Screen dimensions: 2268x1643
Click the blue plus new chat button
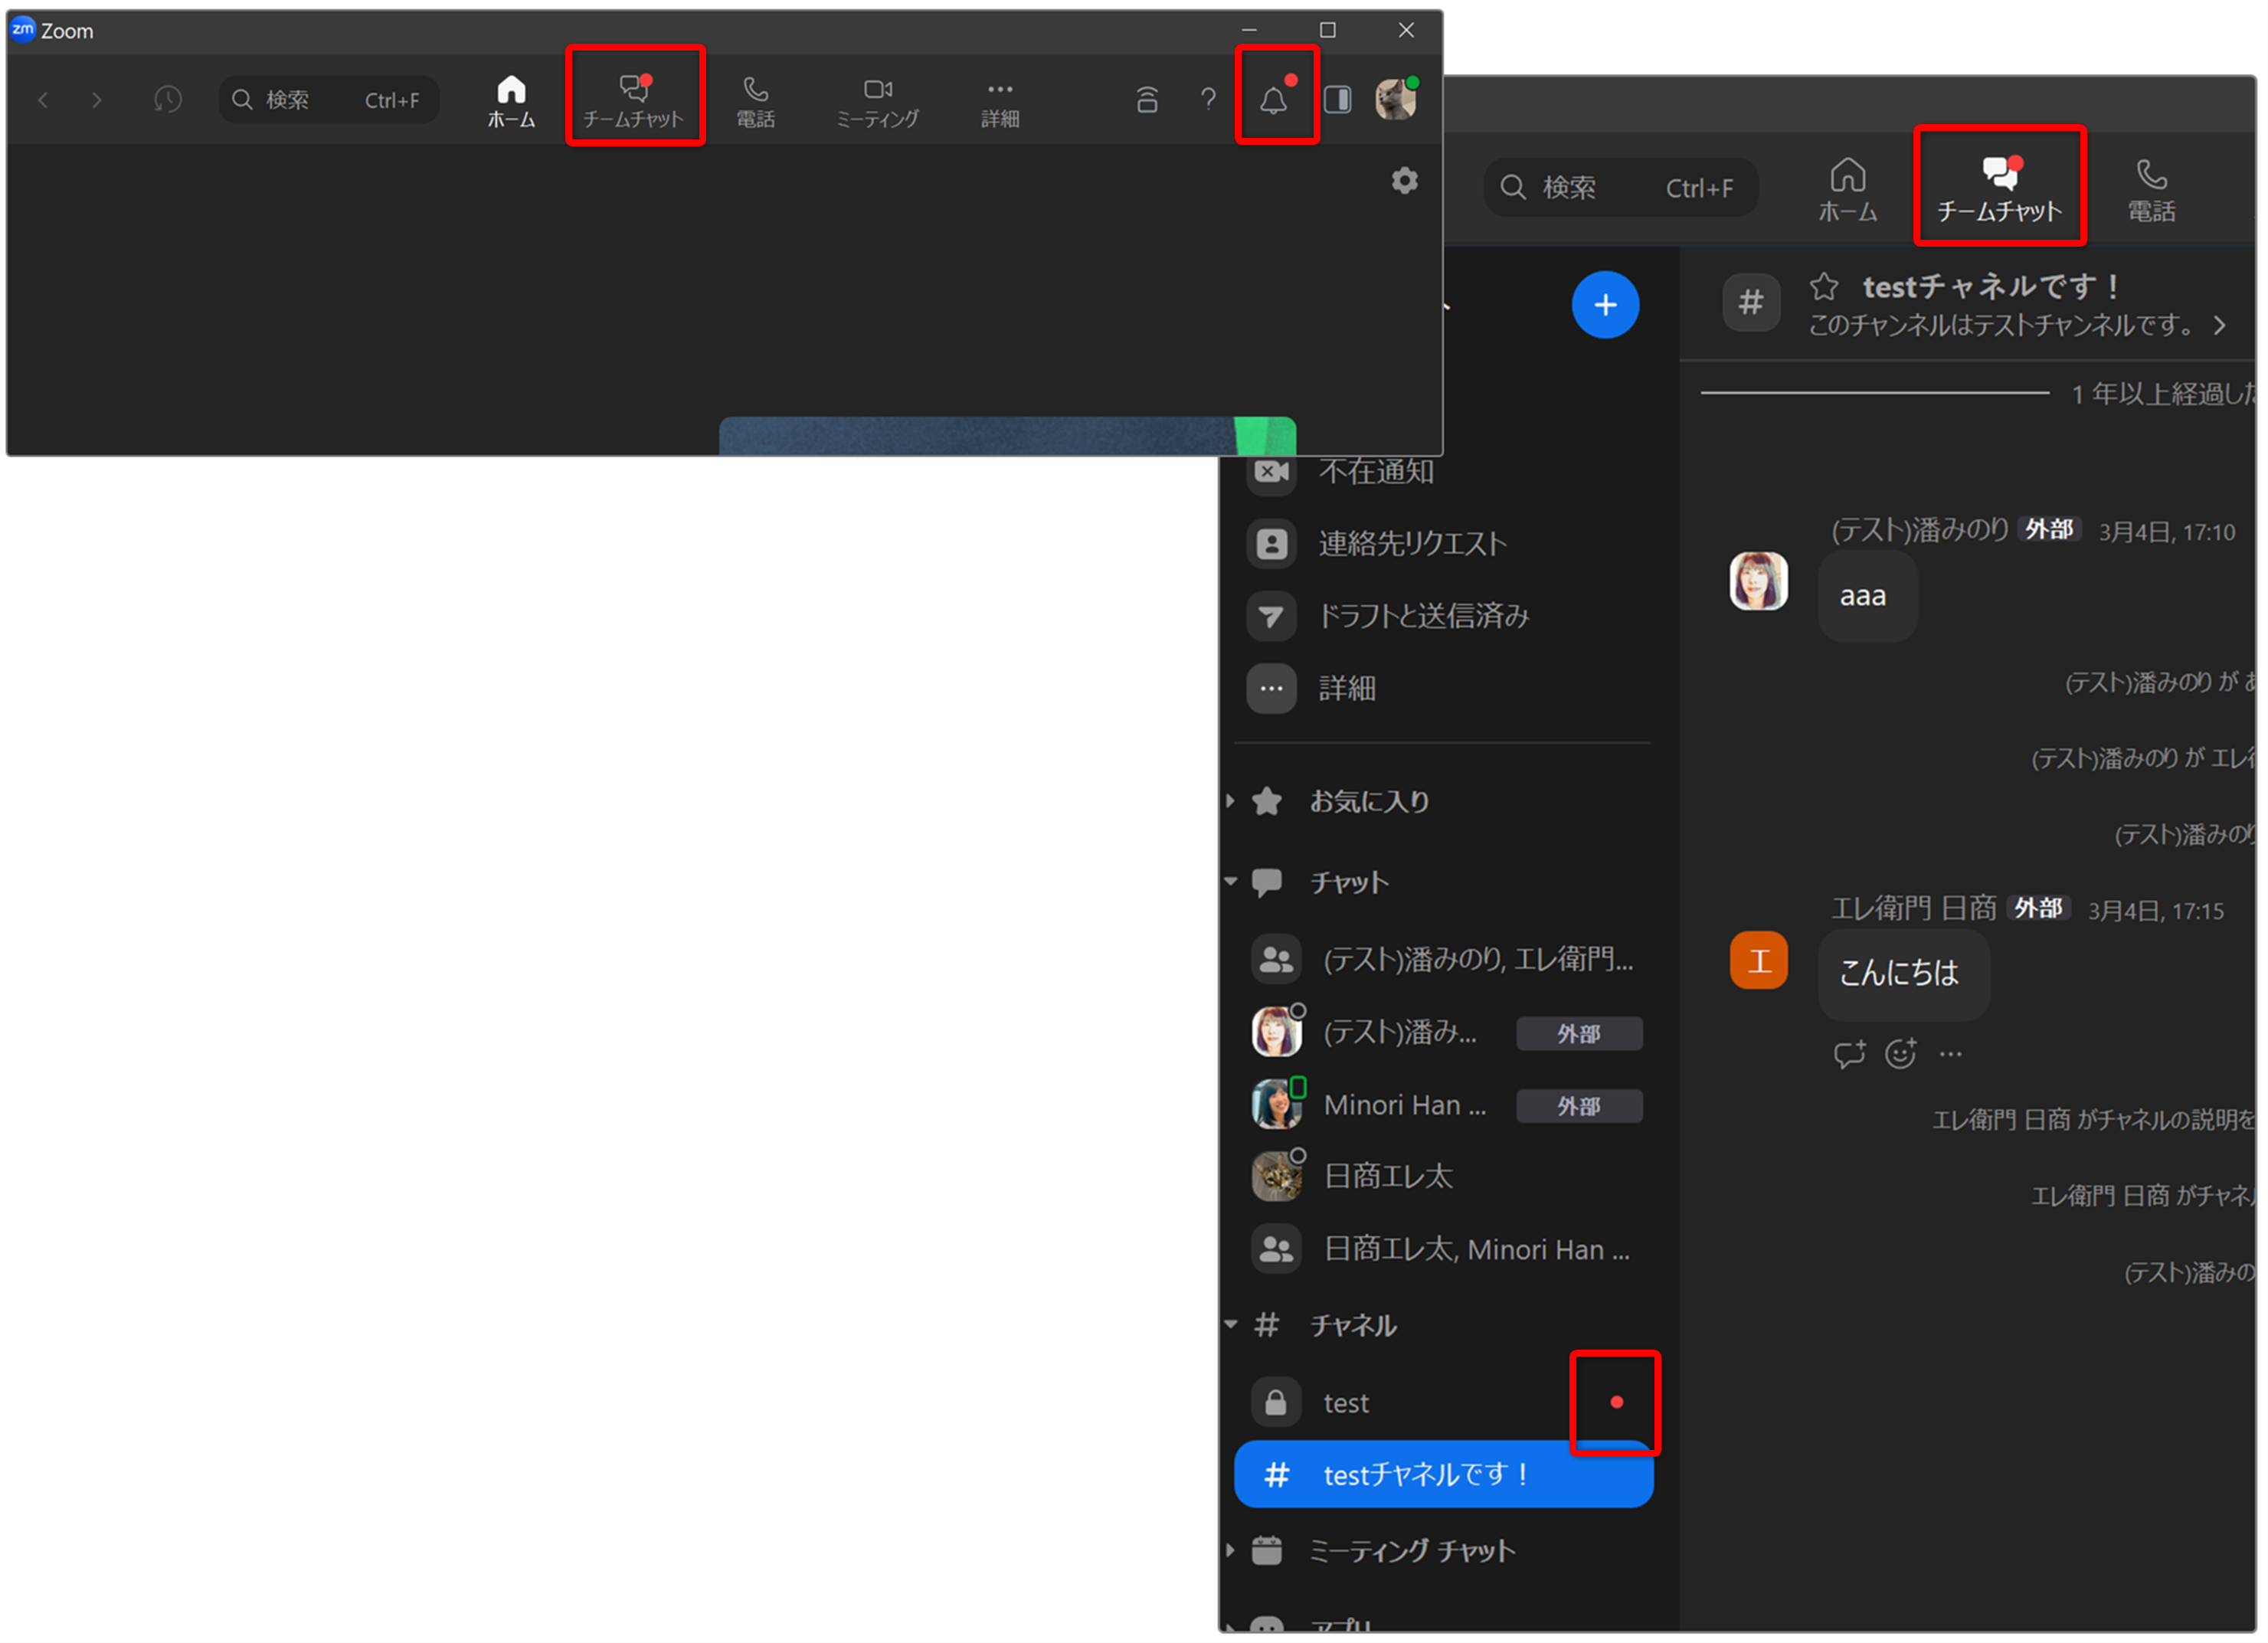(1606, 305)
